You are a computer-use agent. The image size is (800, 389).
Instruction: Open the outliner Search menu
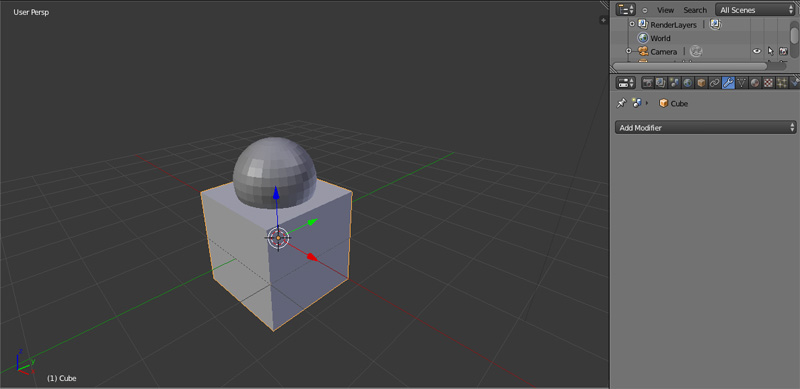[x=695, y=10]
